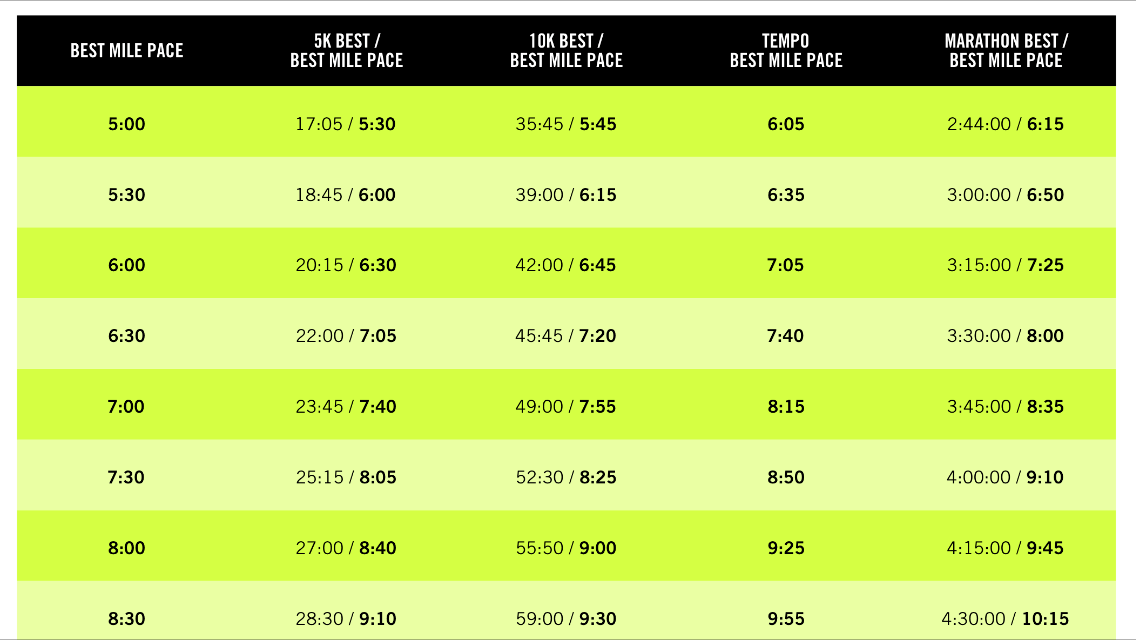Select the 22:00 / 7:05 5K cell
Image resolution: width=1136 pixels, height=640 pixels.
tap(346, 336)
